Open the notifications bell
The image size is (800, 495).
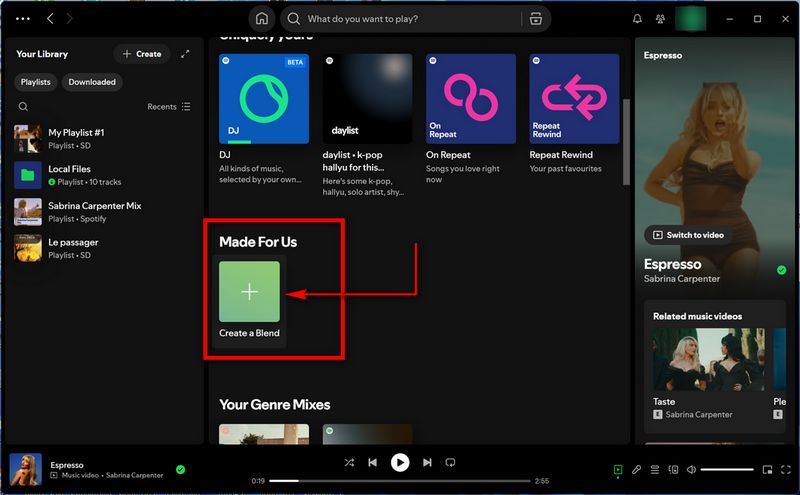click(637, 19)
